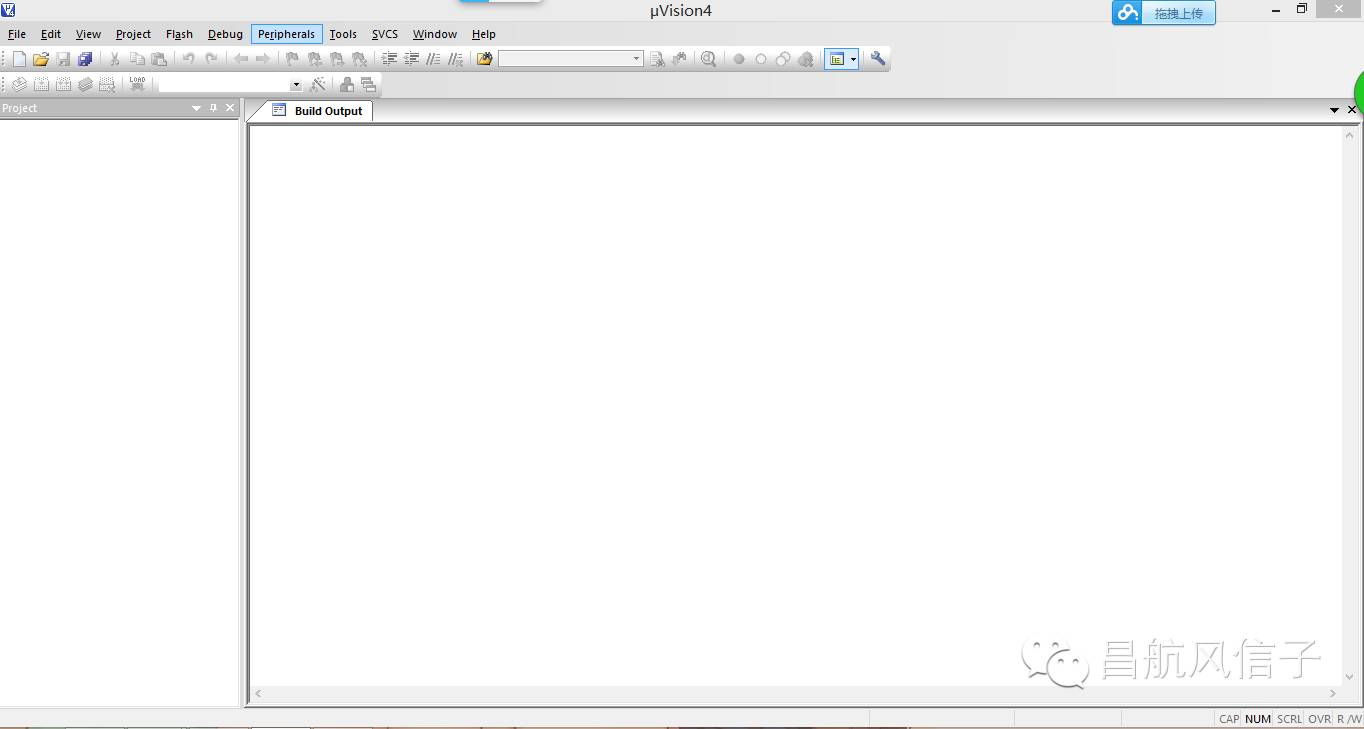This screenshot has width=1364, height=729.
Task: Open the Select Target dropdown arrow
Action: pos(296,85)
